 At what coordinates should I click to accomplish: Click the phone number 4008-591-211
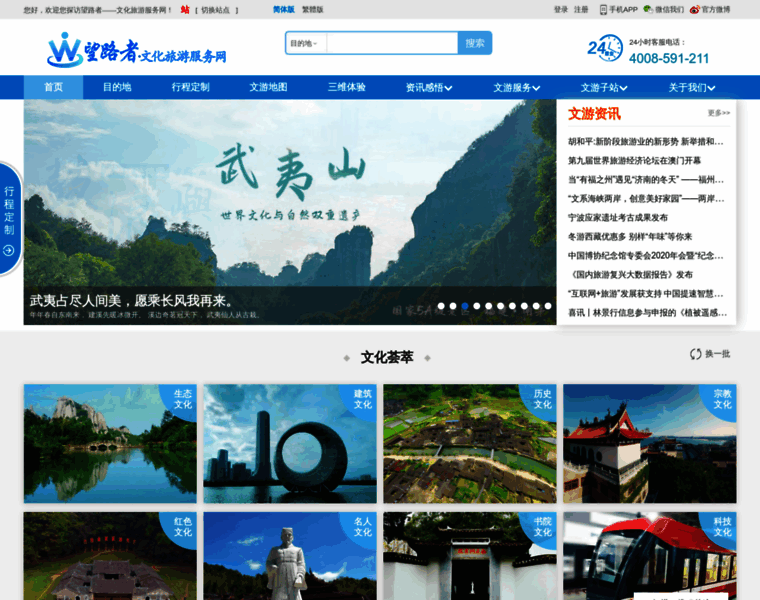669,59
